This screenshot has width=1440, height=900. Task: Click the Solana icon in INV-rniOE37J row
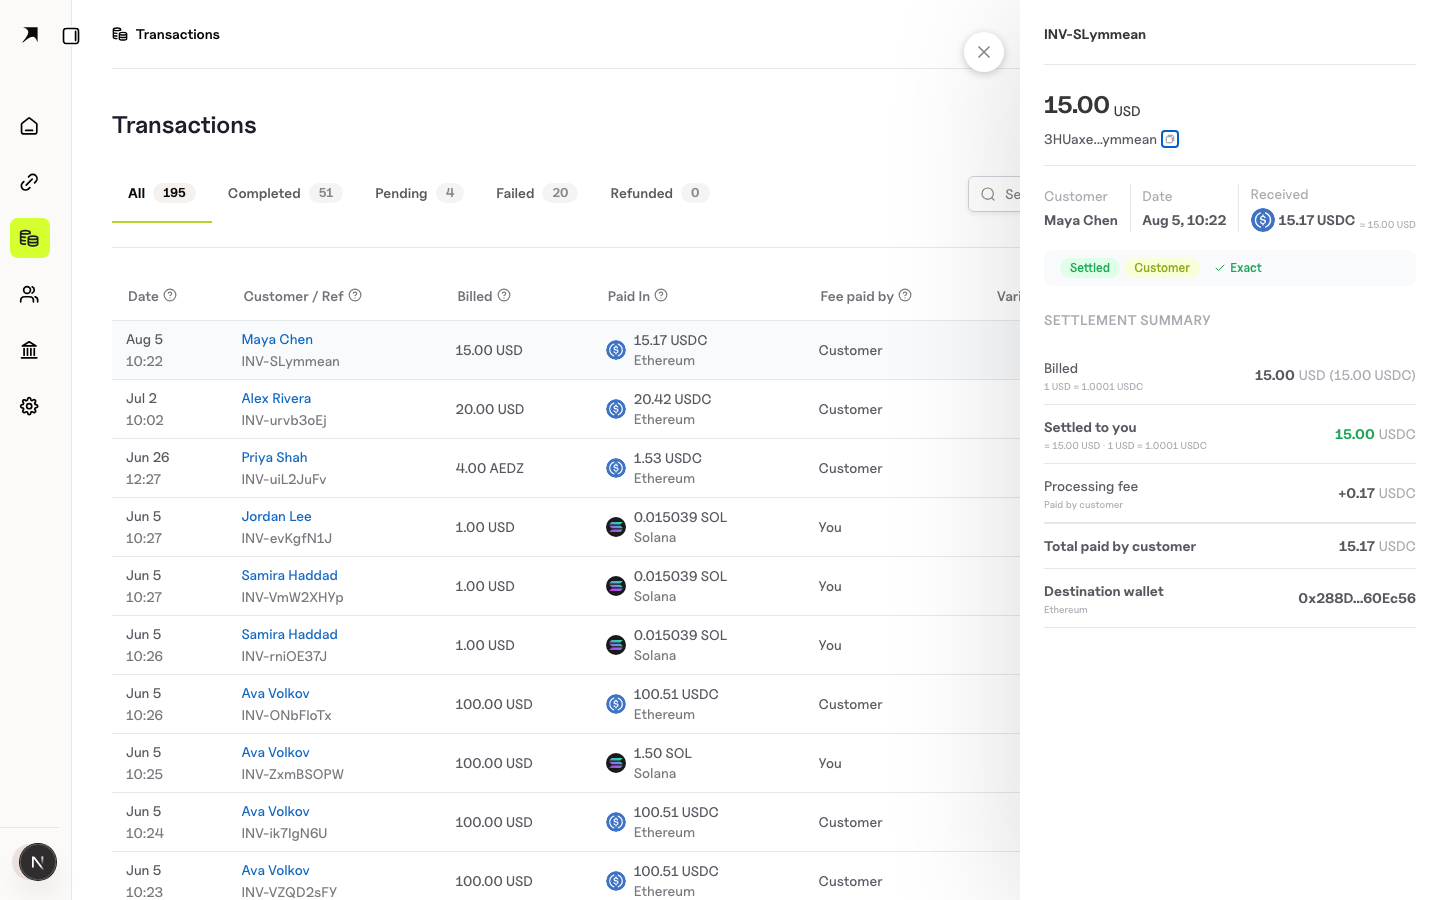[616, 645]
